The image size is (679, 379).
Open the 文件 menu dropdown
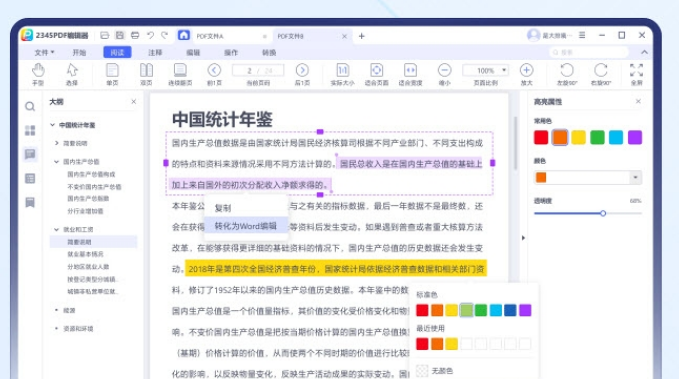click(44, 52)
